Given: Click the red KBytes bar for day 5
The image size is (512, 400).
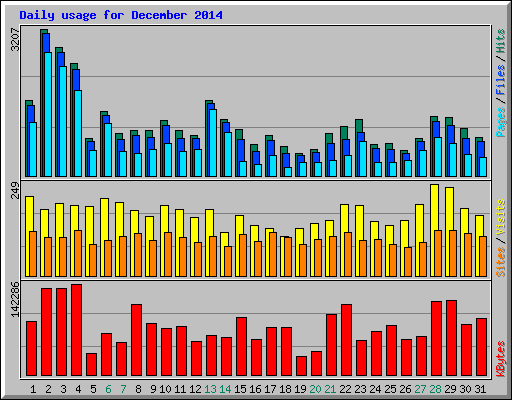Looking at the screenshot, I should [x=91, y=364].
